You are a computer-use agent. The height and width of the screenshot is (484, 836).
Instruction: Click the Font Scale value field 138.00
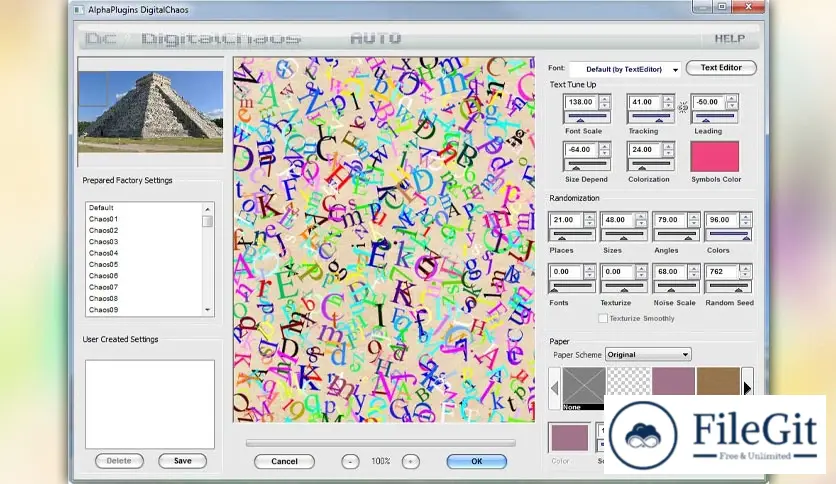coord(582,102)
